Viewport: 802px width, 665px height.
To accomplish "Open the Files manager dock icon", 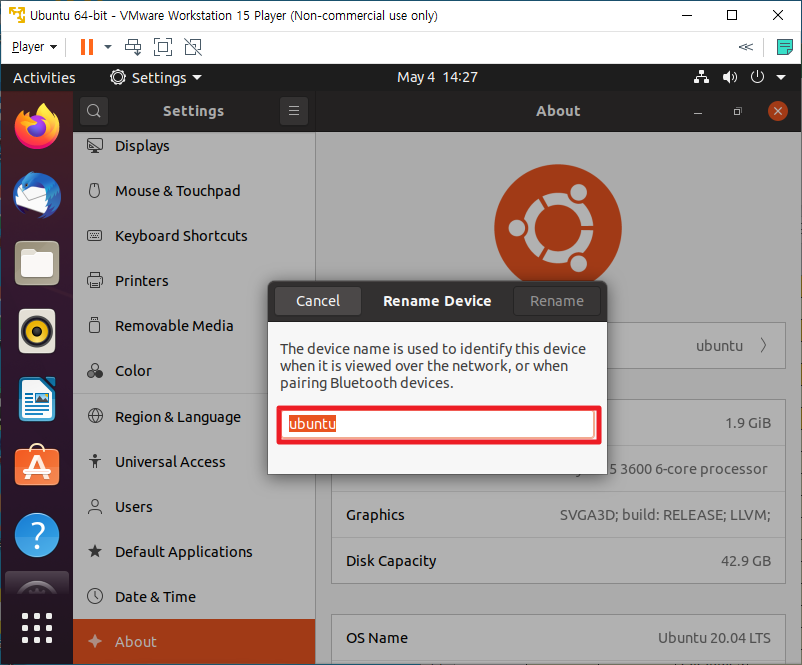I will (37, 263).
